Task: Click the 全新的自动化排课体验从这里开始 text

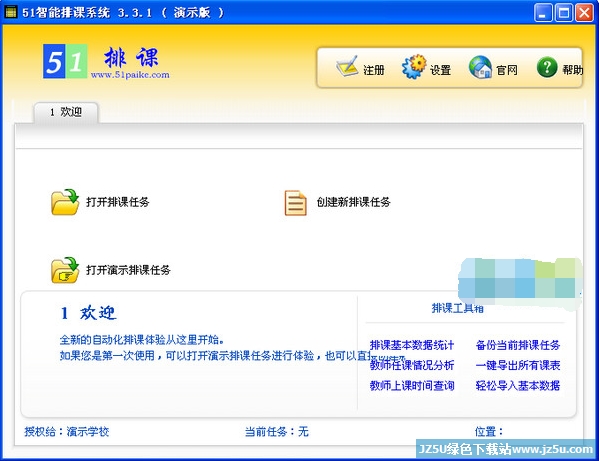Action: [142, 340]
